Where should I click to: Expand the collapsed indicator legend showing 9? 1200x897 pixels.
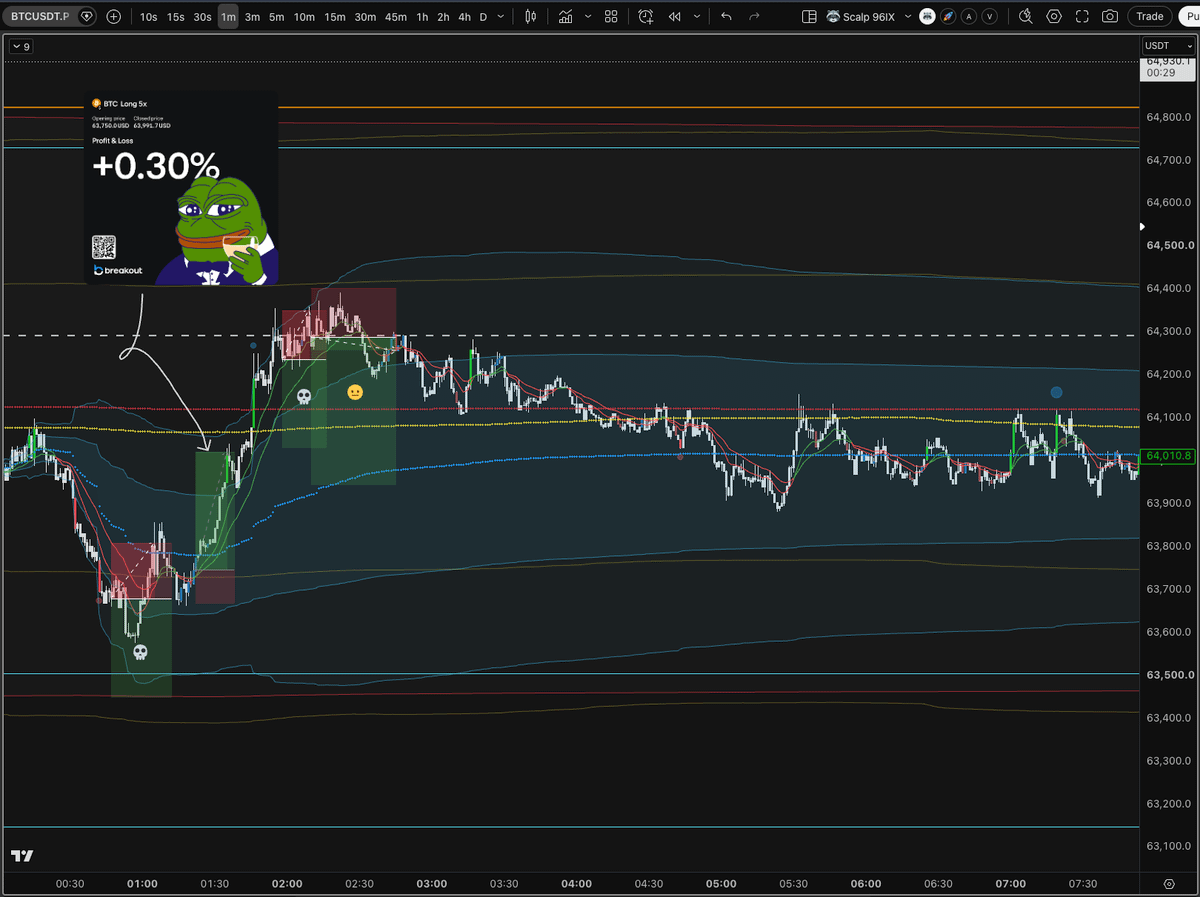point(20,46)
